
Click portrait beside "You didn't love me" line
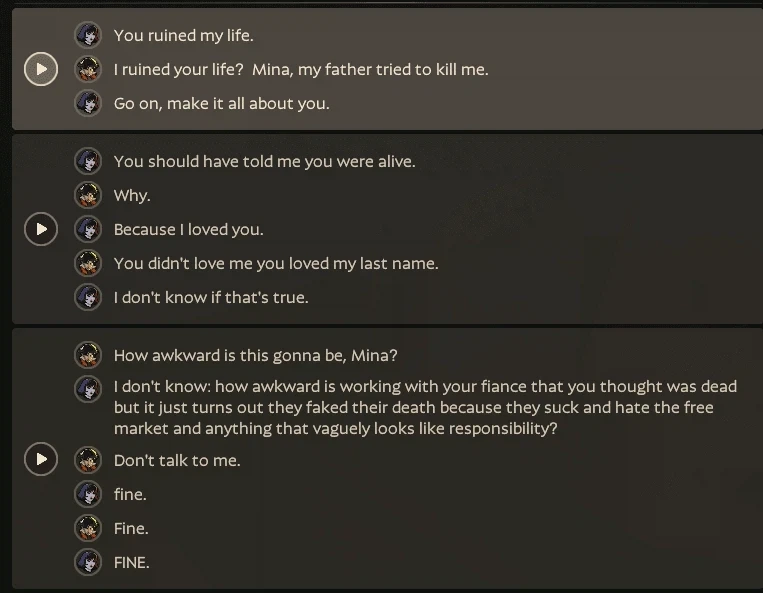tap(88, 263)
